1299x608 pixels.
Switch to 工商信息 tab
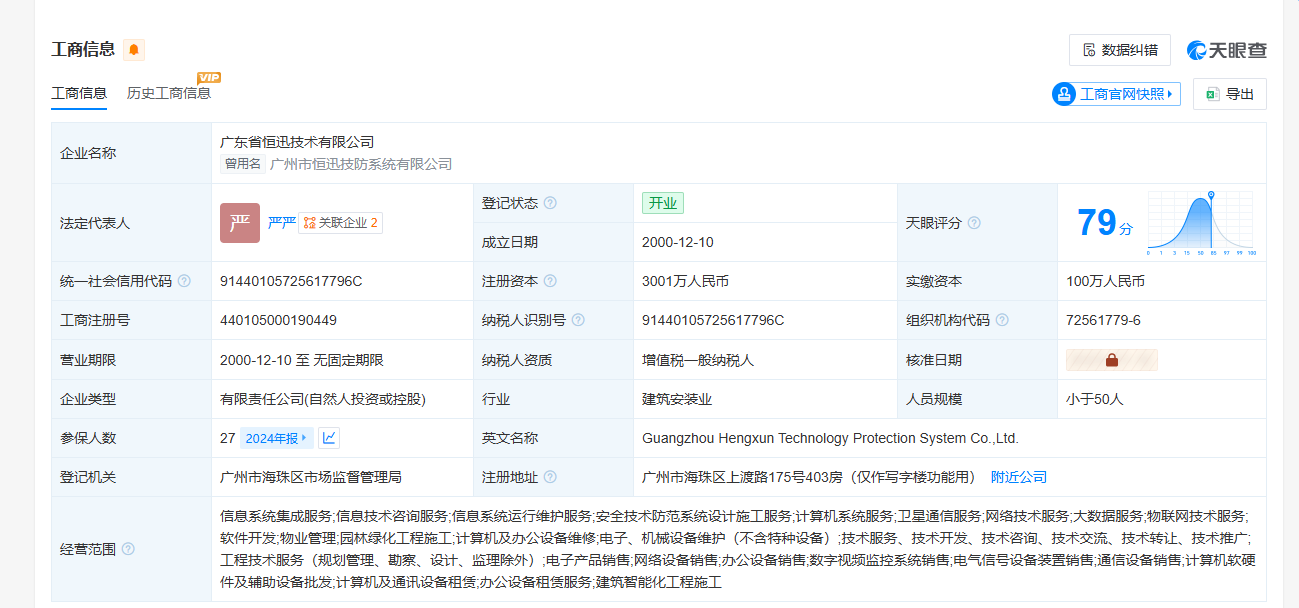point(79,93)
